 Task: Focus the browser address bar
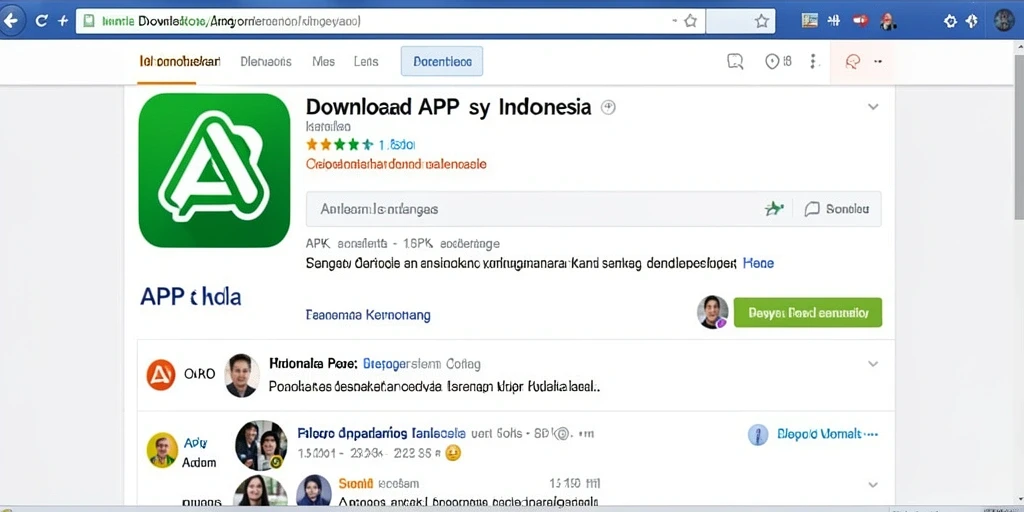(389, 21)
